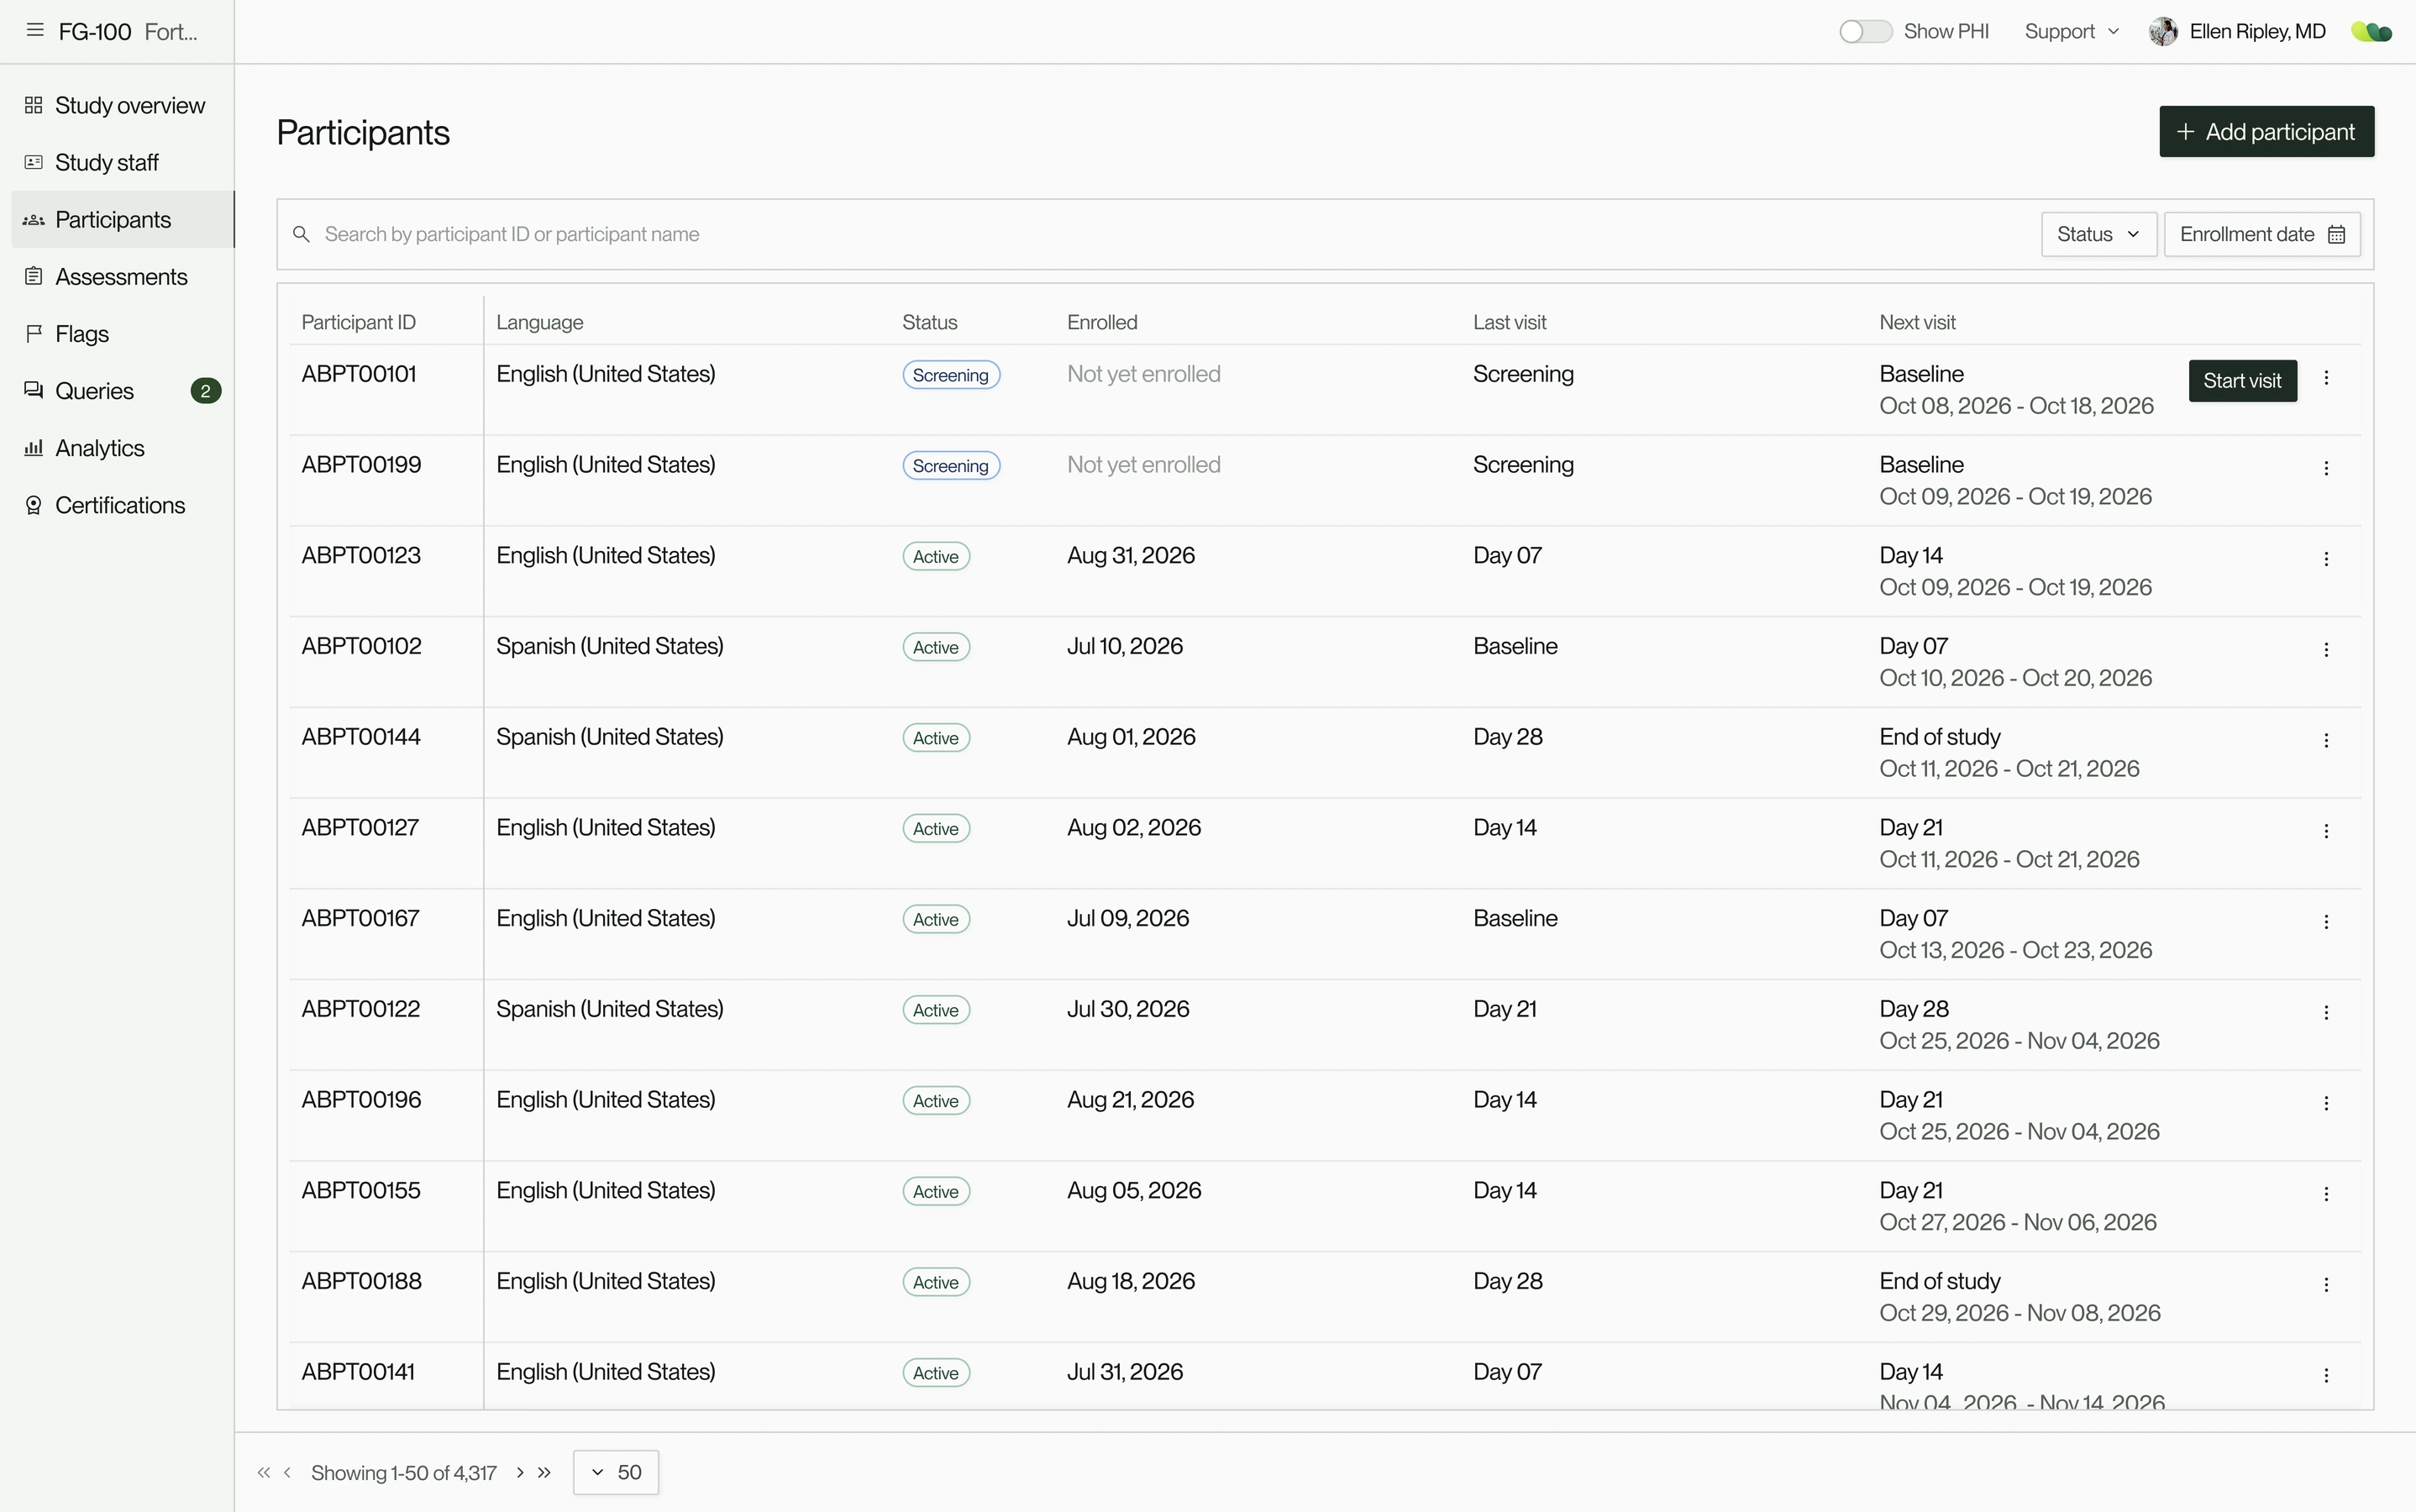Image resolution: width=2416 pixels, height=1512 pixels.
Task: Click the Analytics bar chart icon
Action: 33,447
